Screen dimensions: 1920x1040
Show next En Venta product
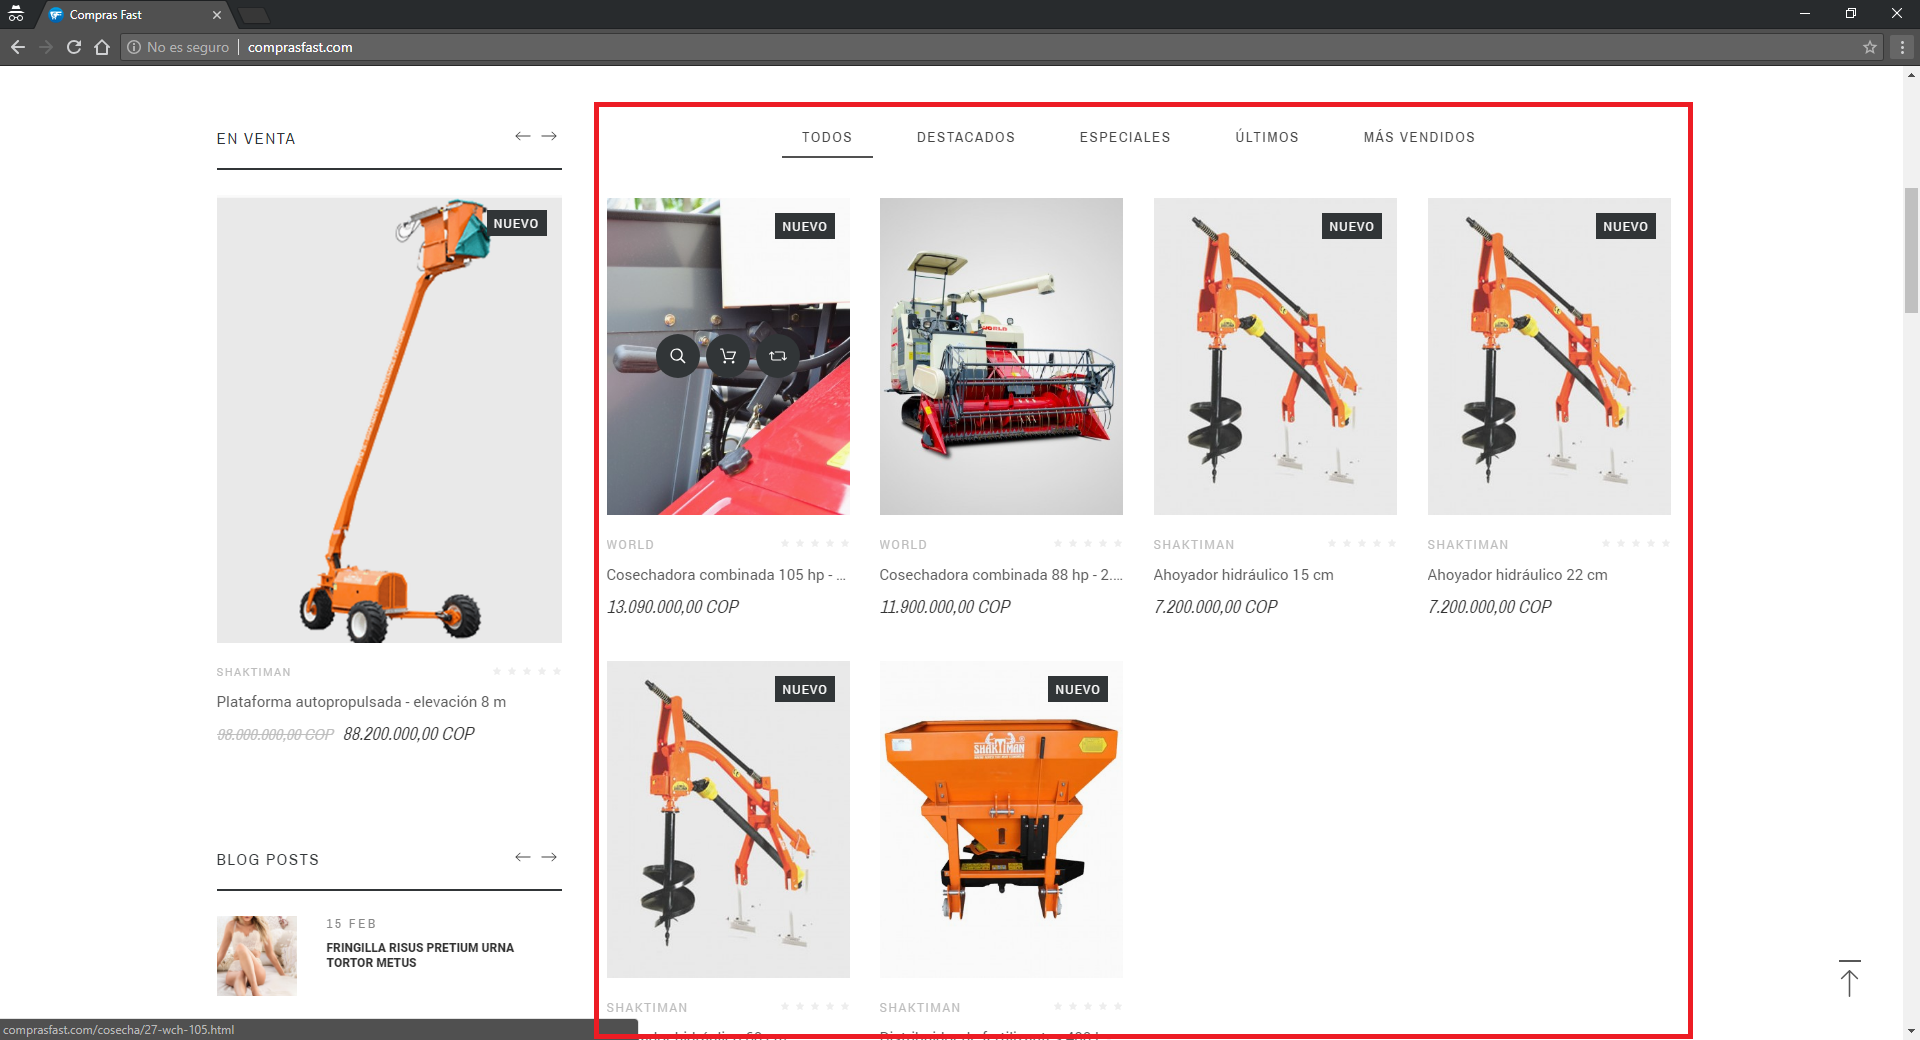pos(549,136)
